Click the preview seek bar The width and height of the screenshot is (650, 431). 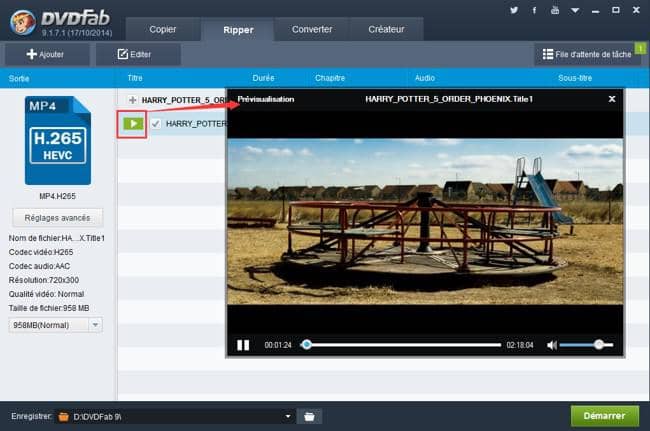[401, 345]
